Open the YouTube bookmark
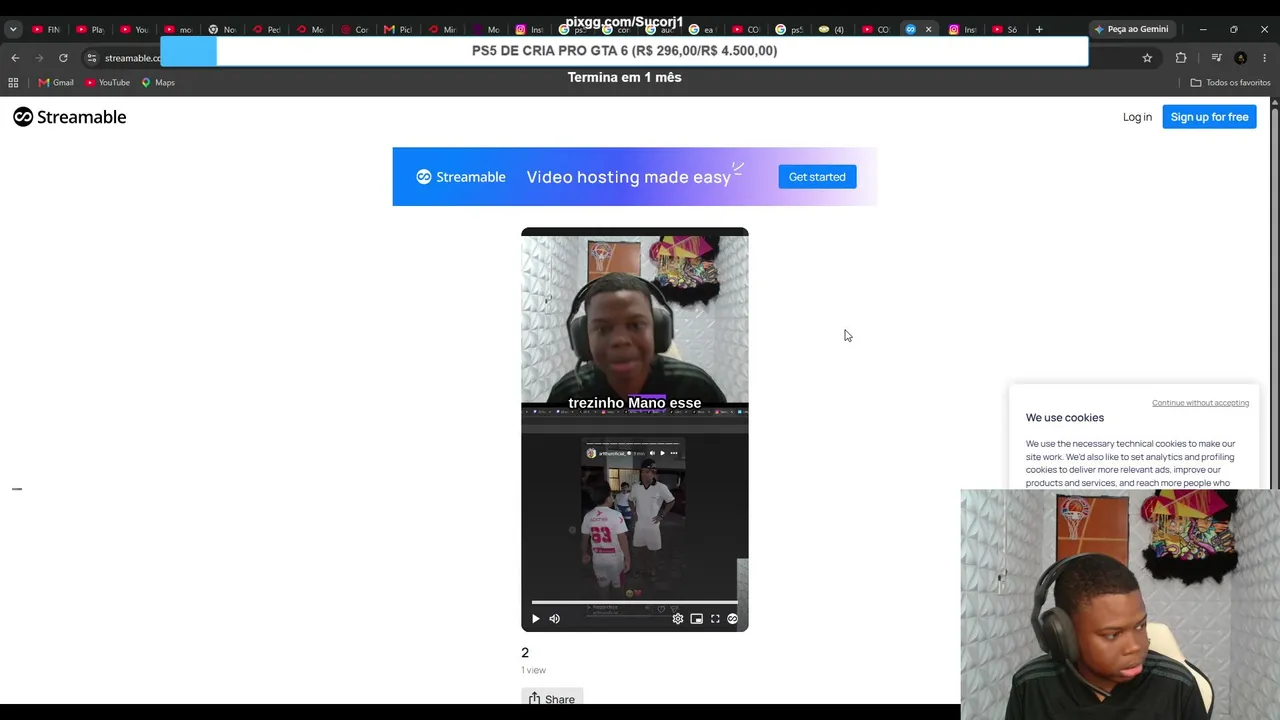Screen dimensions: 1280x720 point(107,83)
